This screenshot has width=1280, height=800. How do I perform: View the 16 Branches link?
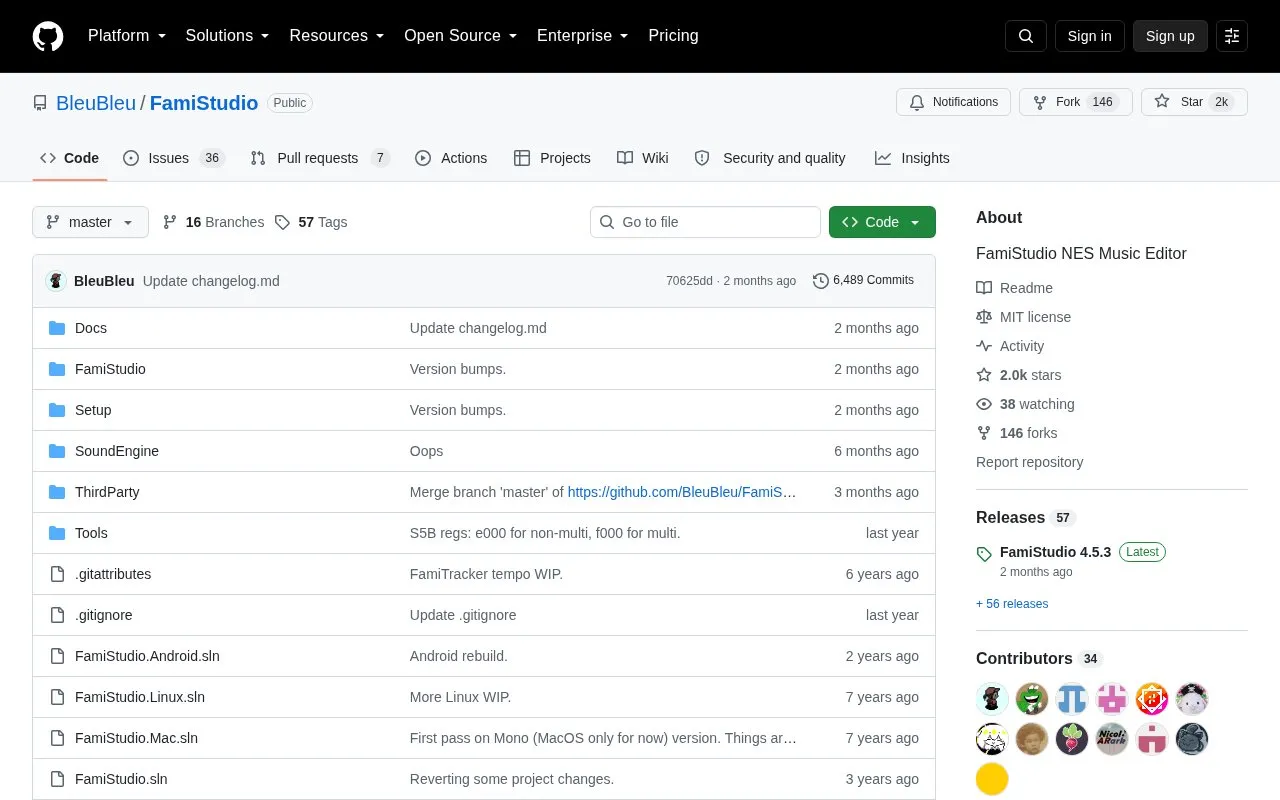coord(213,222)
